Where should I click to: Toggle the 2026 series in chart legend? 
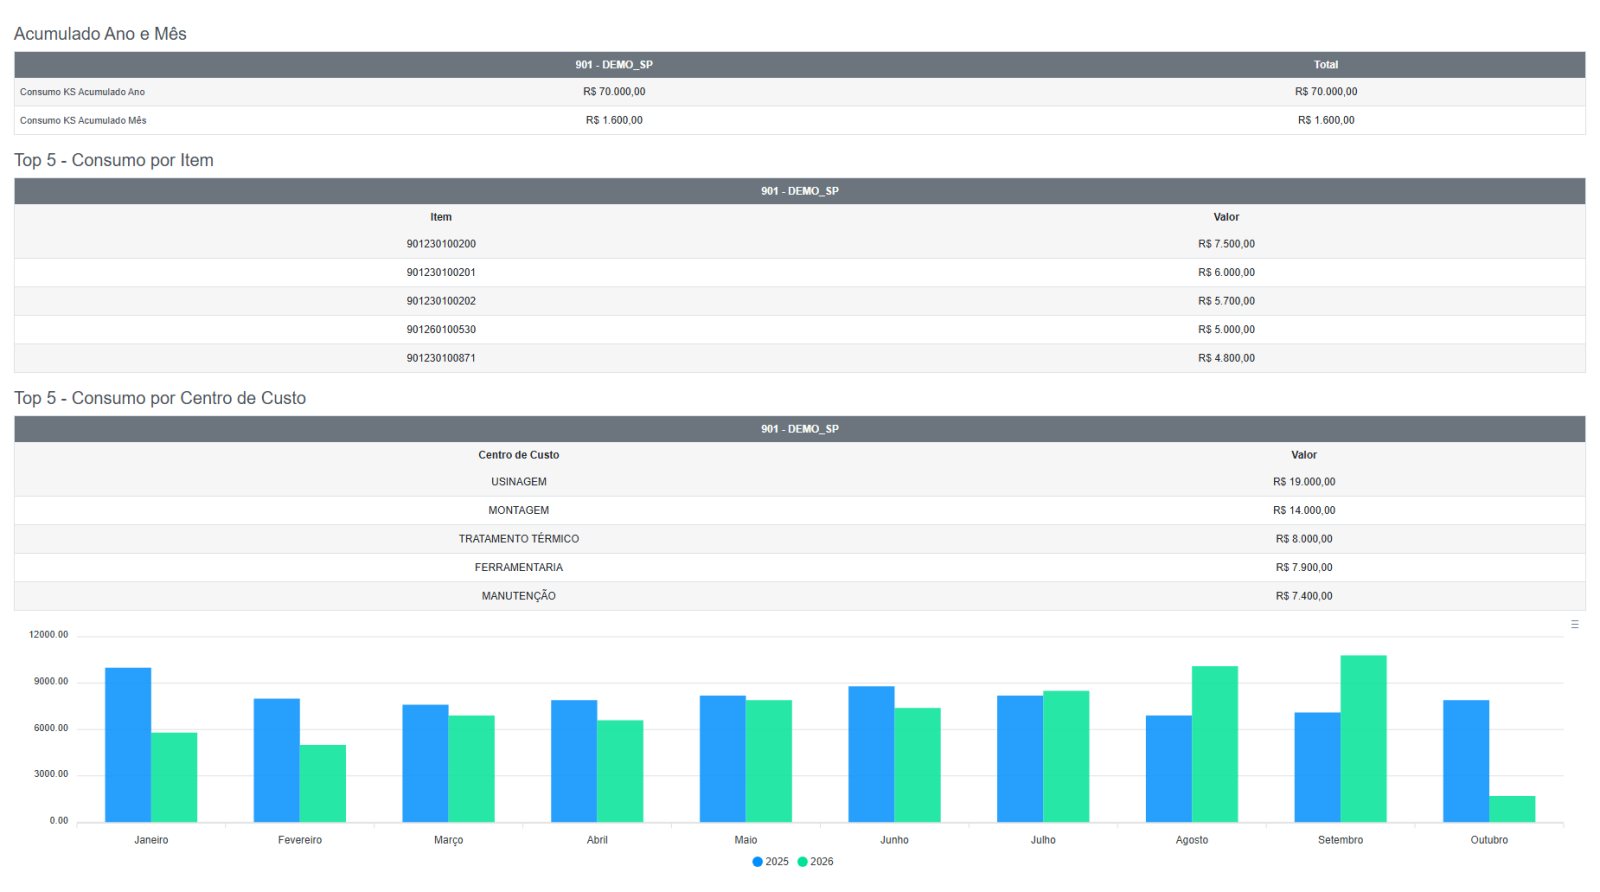pyautogui.click(x=815, y=862)
